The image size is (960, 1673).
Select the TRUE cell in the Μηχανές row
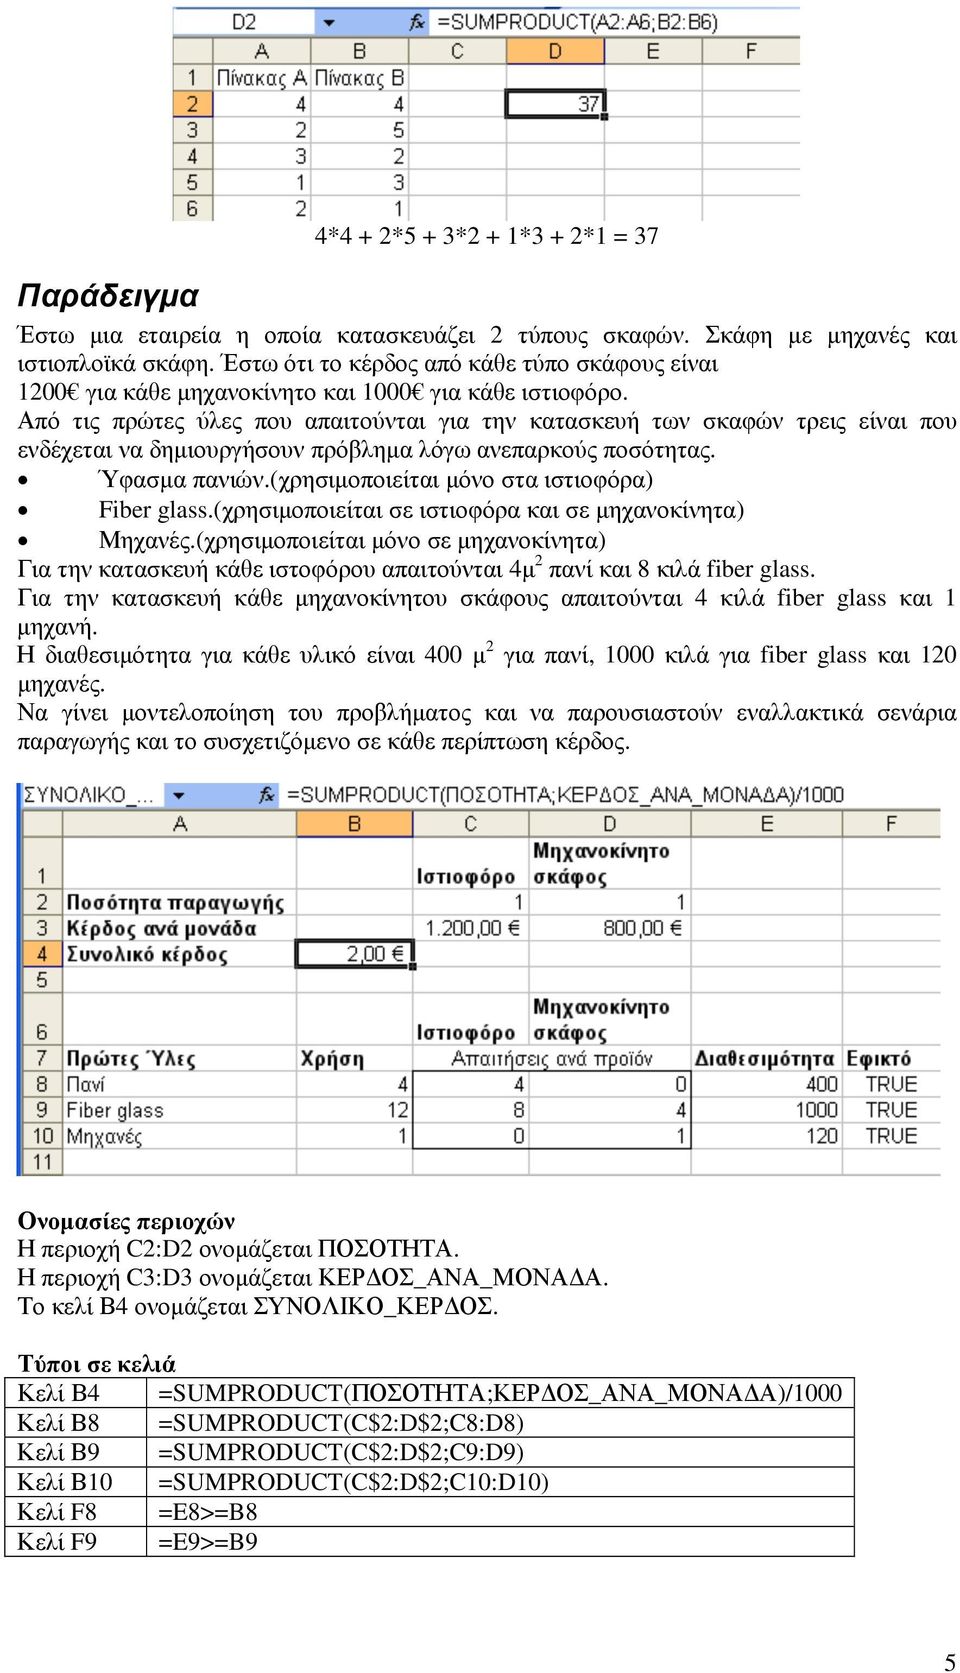892,1136
